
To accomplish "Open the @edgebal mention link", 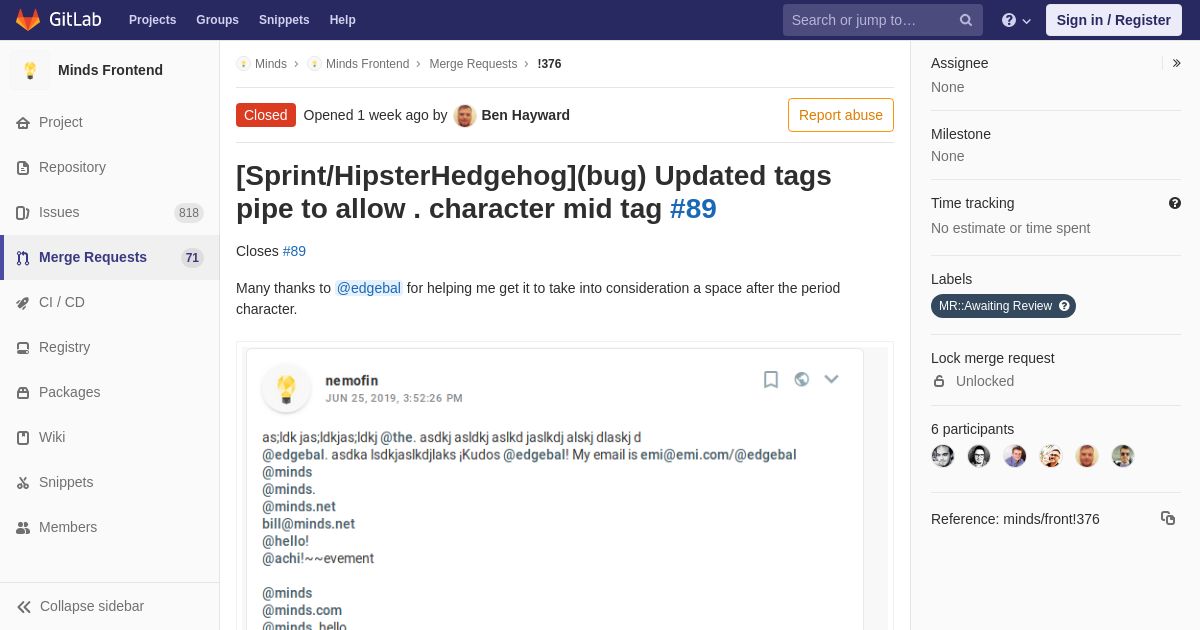I will pyautogui.click(x=368, y=288).
